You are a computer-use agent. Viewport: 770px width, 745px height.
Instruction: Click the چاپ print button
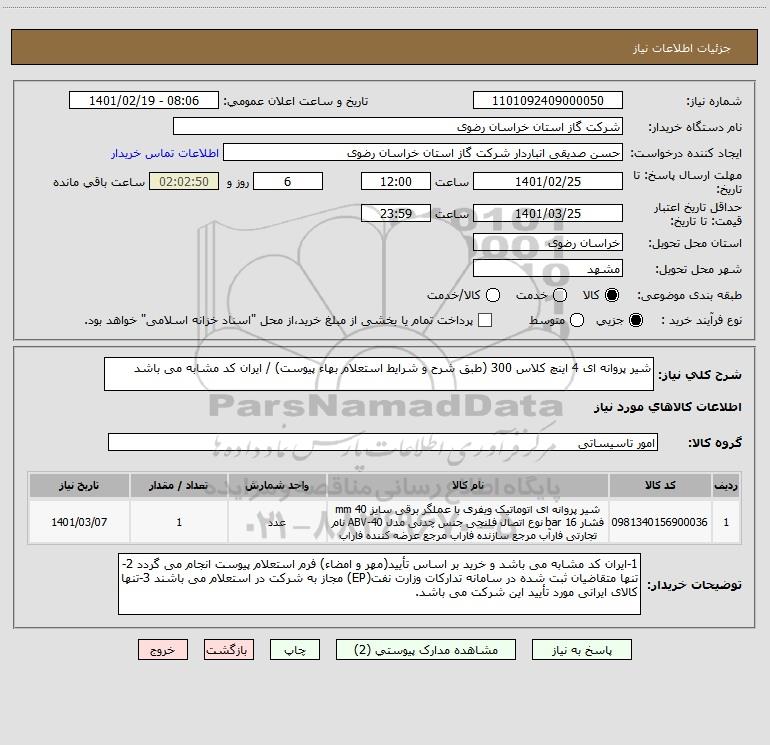coord(295,650)
